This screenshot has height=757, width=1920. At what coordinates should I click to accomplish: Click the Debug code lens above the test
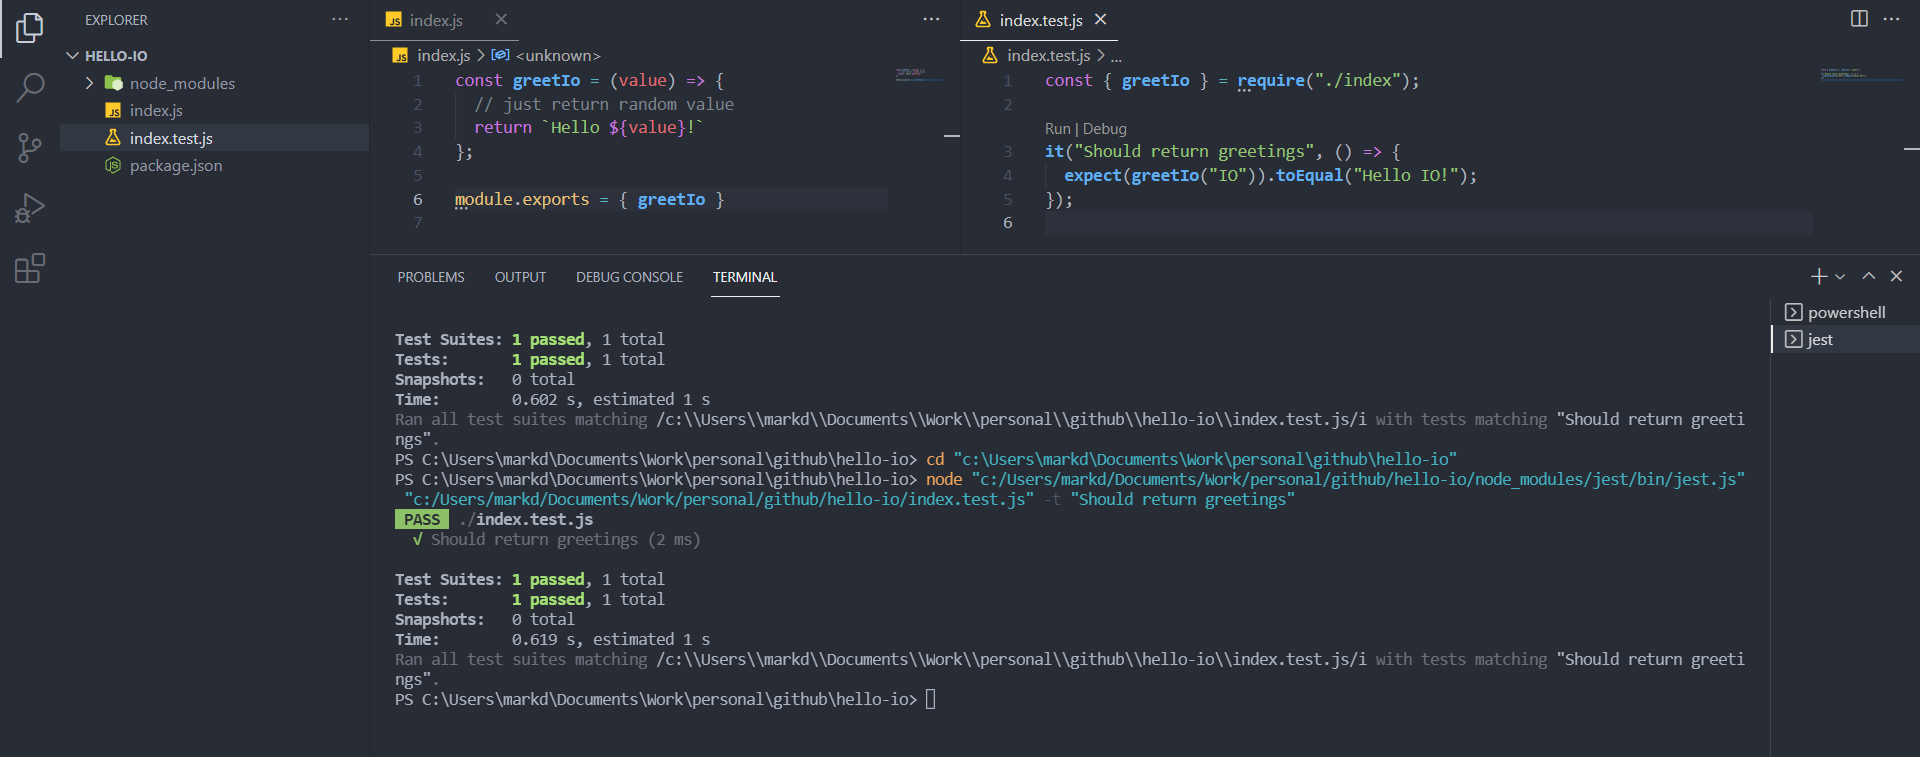(1104, 129)
